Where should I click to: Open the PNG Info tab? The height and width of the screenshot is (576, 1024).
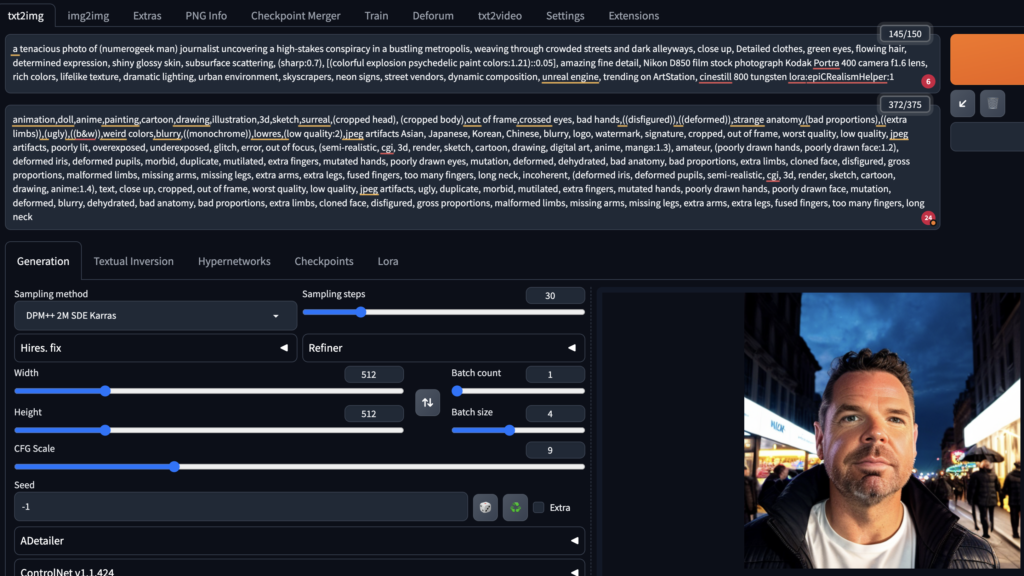pos(206,16)
